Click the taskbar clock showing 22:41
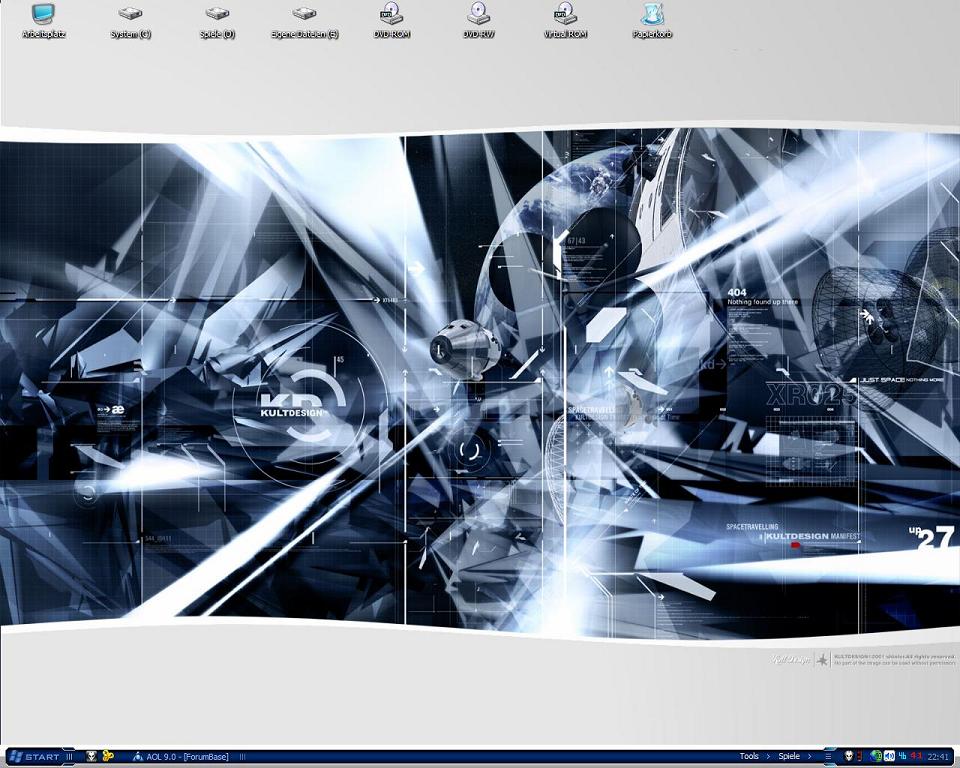 click(x=937, y=757)
